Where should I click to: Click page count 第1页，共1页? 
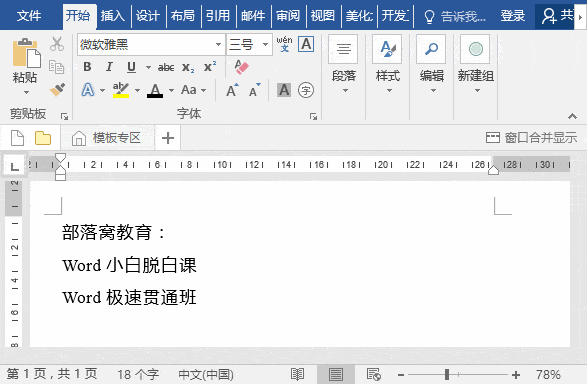(52, 374)
